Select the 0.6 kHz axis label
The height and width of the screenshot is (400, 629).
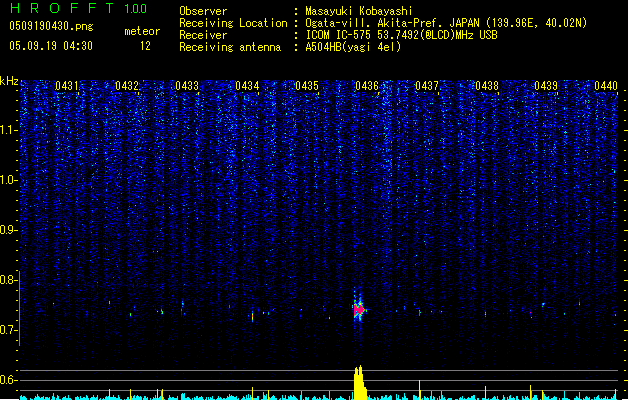(x=10, y=380)
